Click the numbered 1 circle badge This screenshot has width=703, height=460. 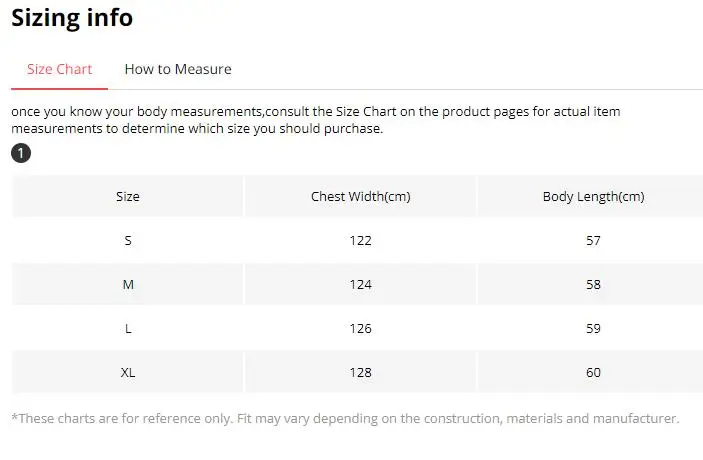21,153
